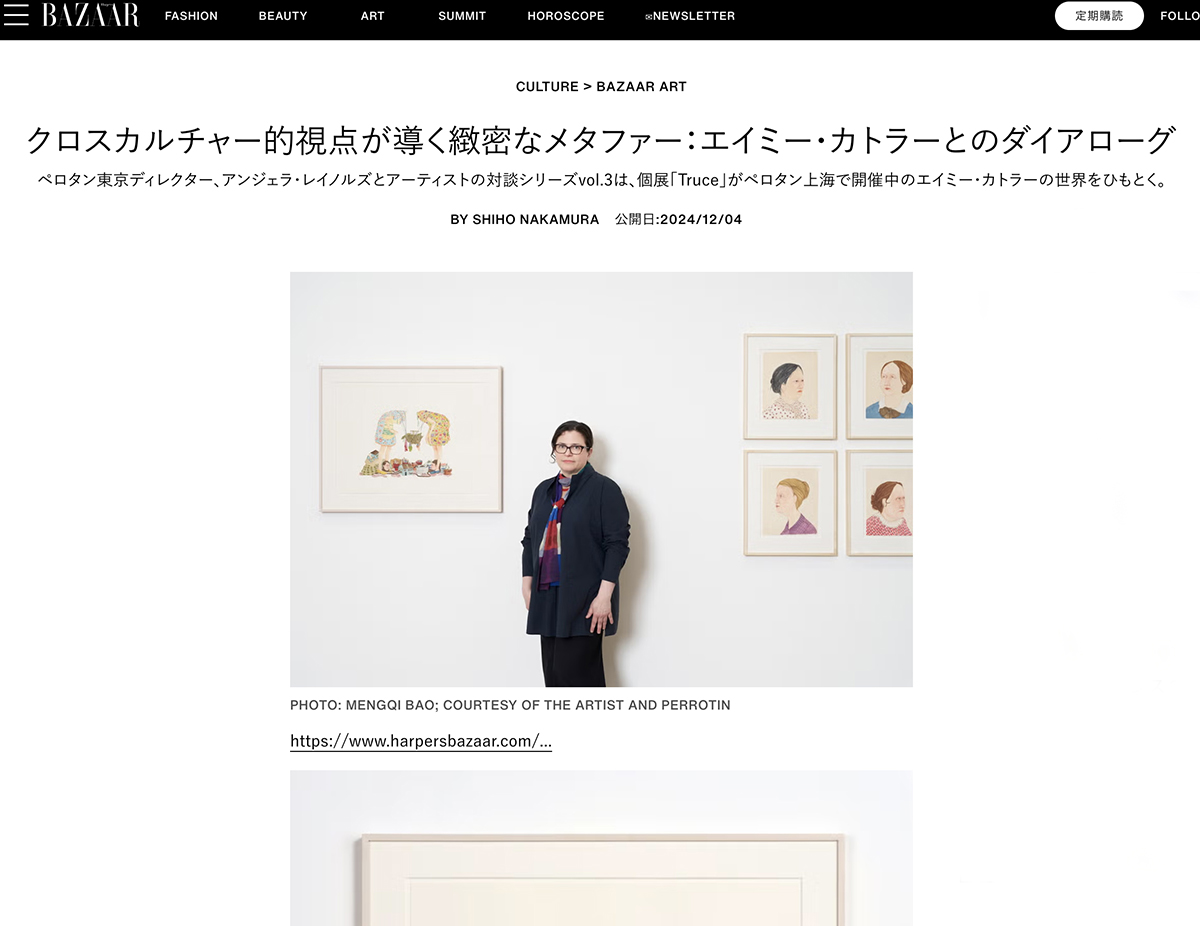The image size is (1200, 926).
Task: Click the FOLLOW link in header
Action: coord(1180,16)
